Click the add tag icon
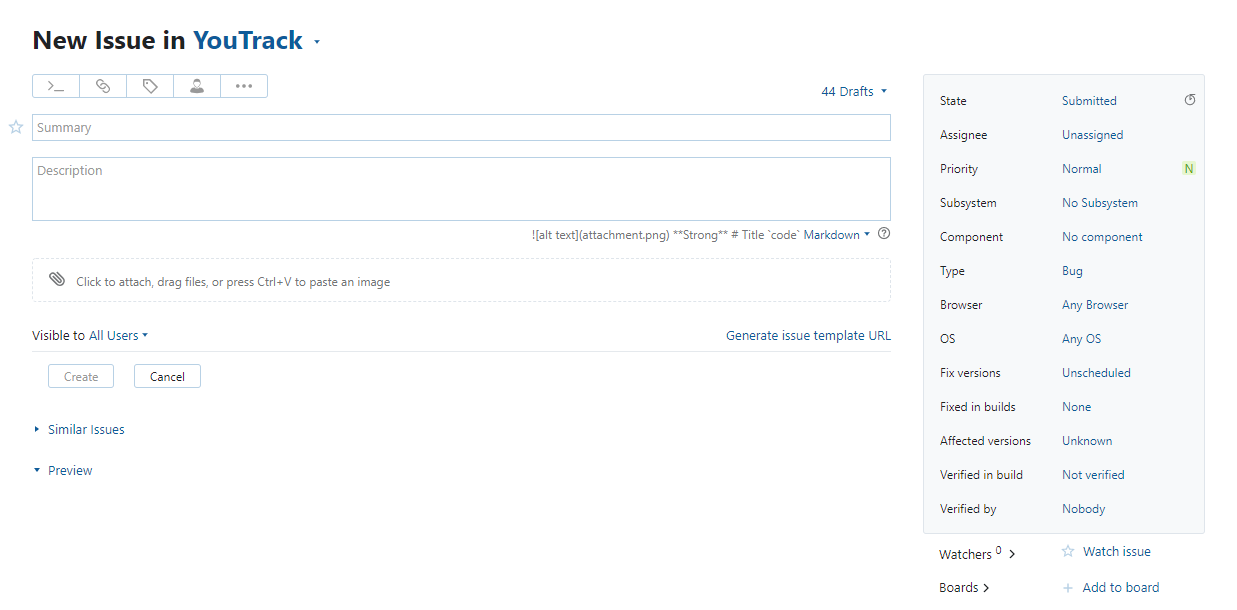 (150, 86)
